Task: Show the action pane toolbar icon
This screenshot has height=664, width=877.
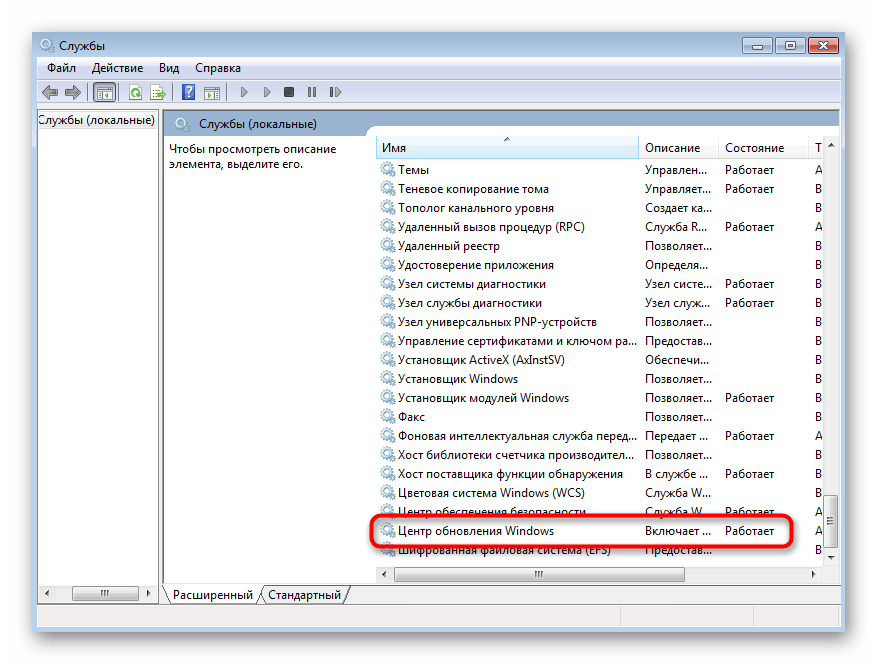Action: tap(211, 92)
